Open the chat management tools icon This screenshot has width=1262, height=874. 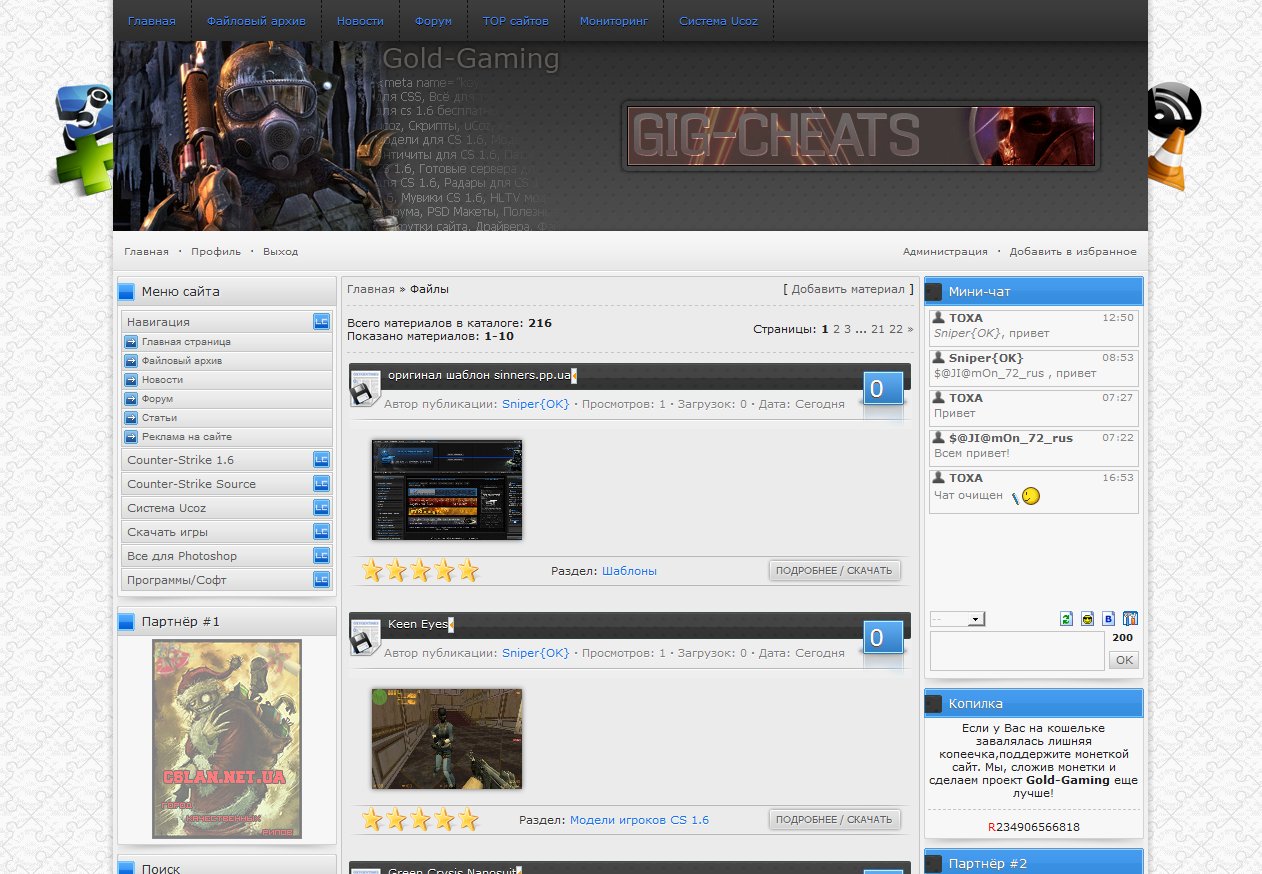tap(1130, 619)
